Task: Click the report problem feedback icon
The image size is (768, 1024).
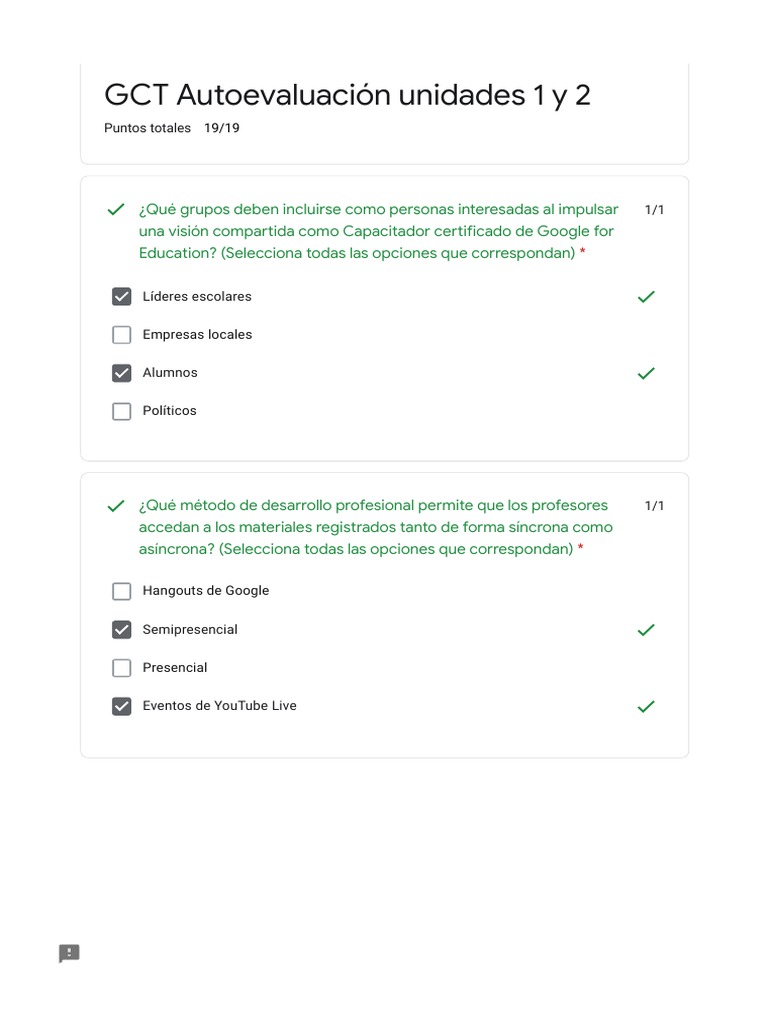Action: 69,953
